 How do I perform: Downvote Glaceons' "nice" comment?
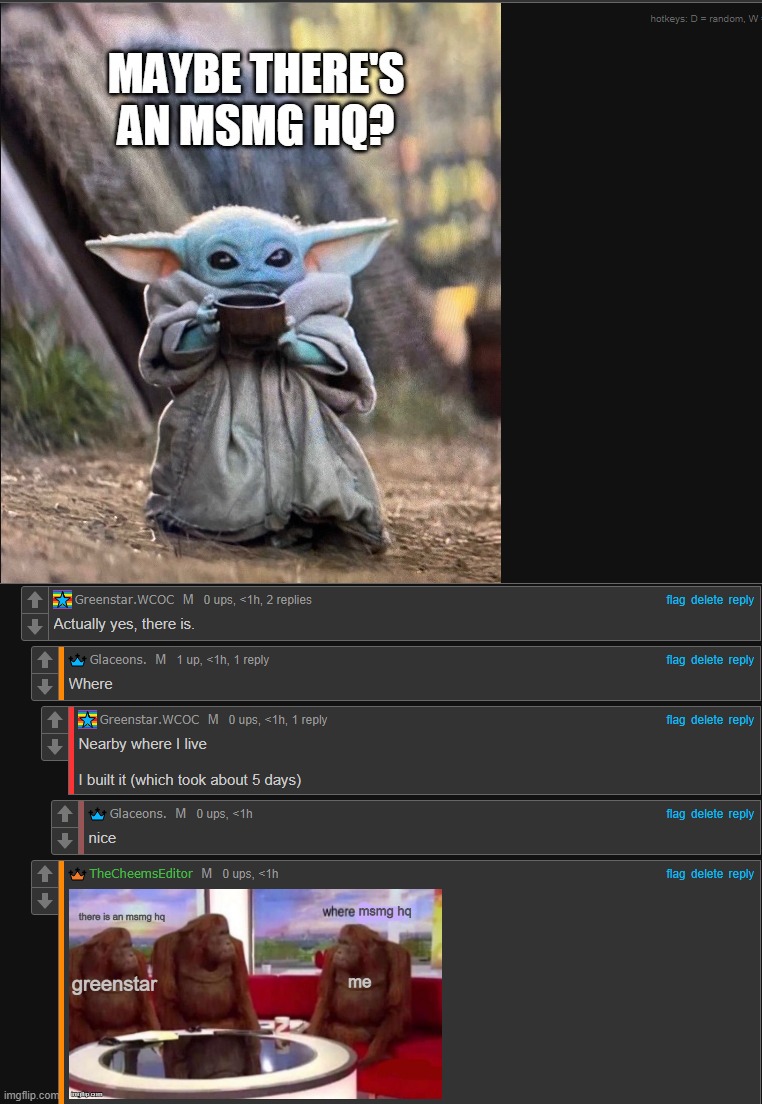pyautogui.click(x=64, y=839)
